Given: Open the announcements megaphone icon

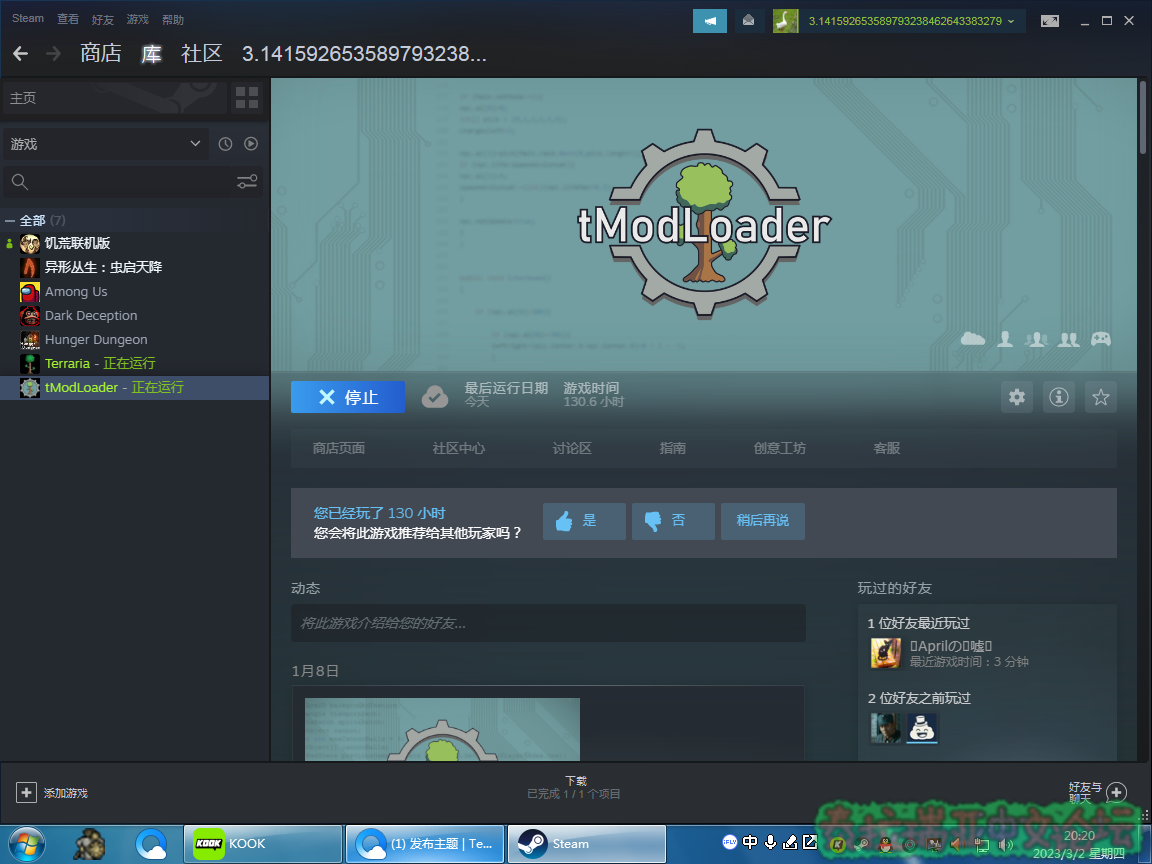Looking at the screenshot, I should point(710,21).
